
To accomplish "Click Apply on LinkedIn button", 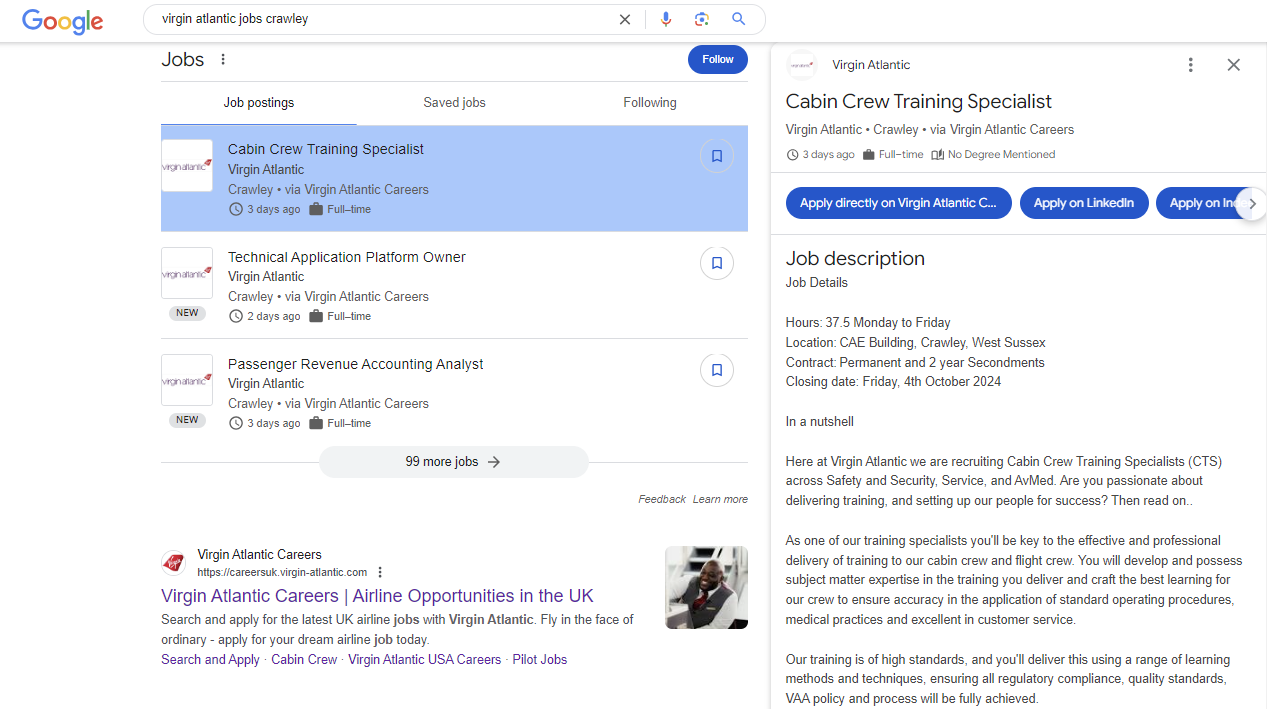I will [1084, 203].
